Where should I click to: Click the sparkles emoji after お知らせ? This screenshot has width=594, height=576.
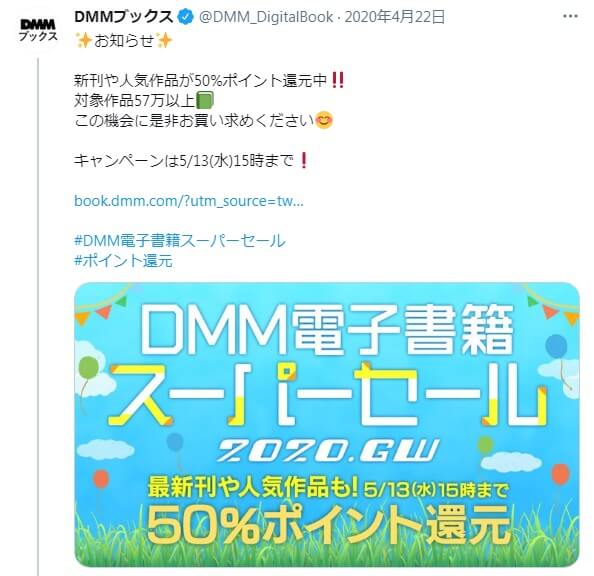click(164, 40)
